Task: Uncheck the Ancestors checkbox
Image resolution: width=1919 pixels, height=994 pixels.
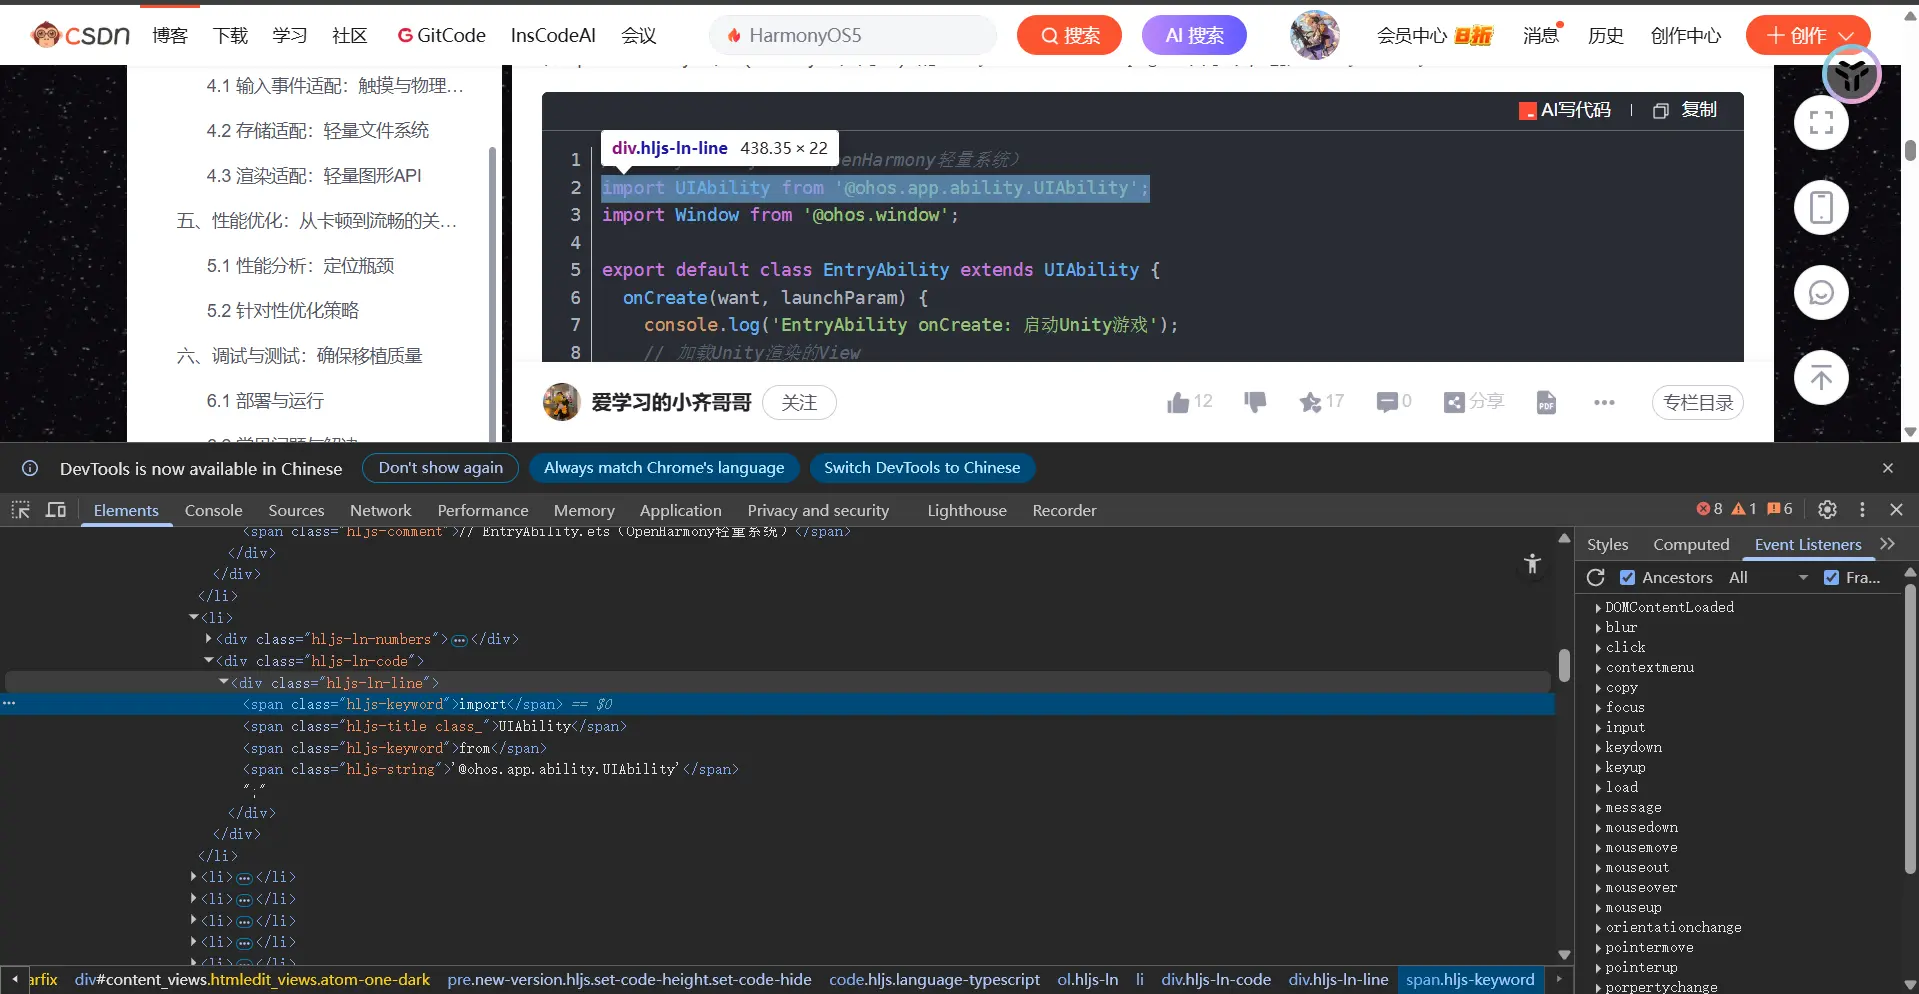Action: click(1628, 578)
